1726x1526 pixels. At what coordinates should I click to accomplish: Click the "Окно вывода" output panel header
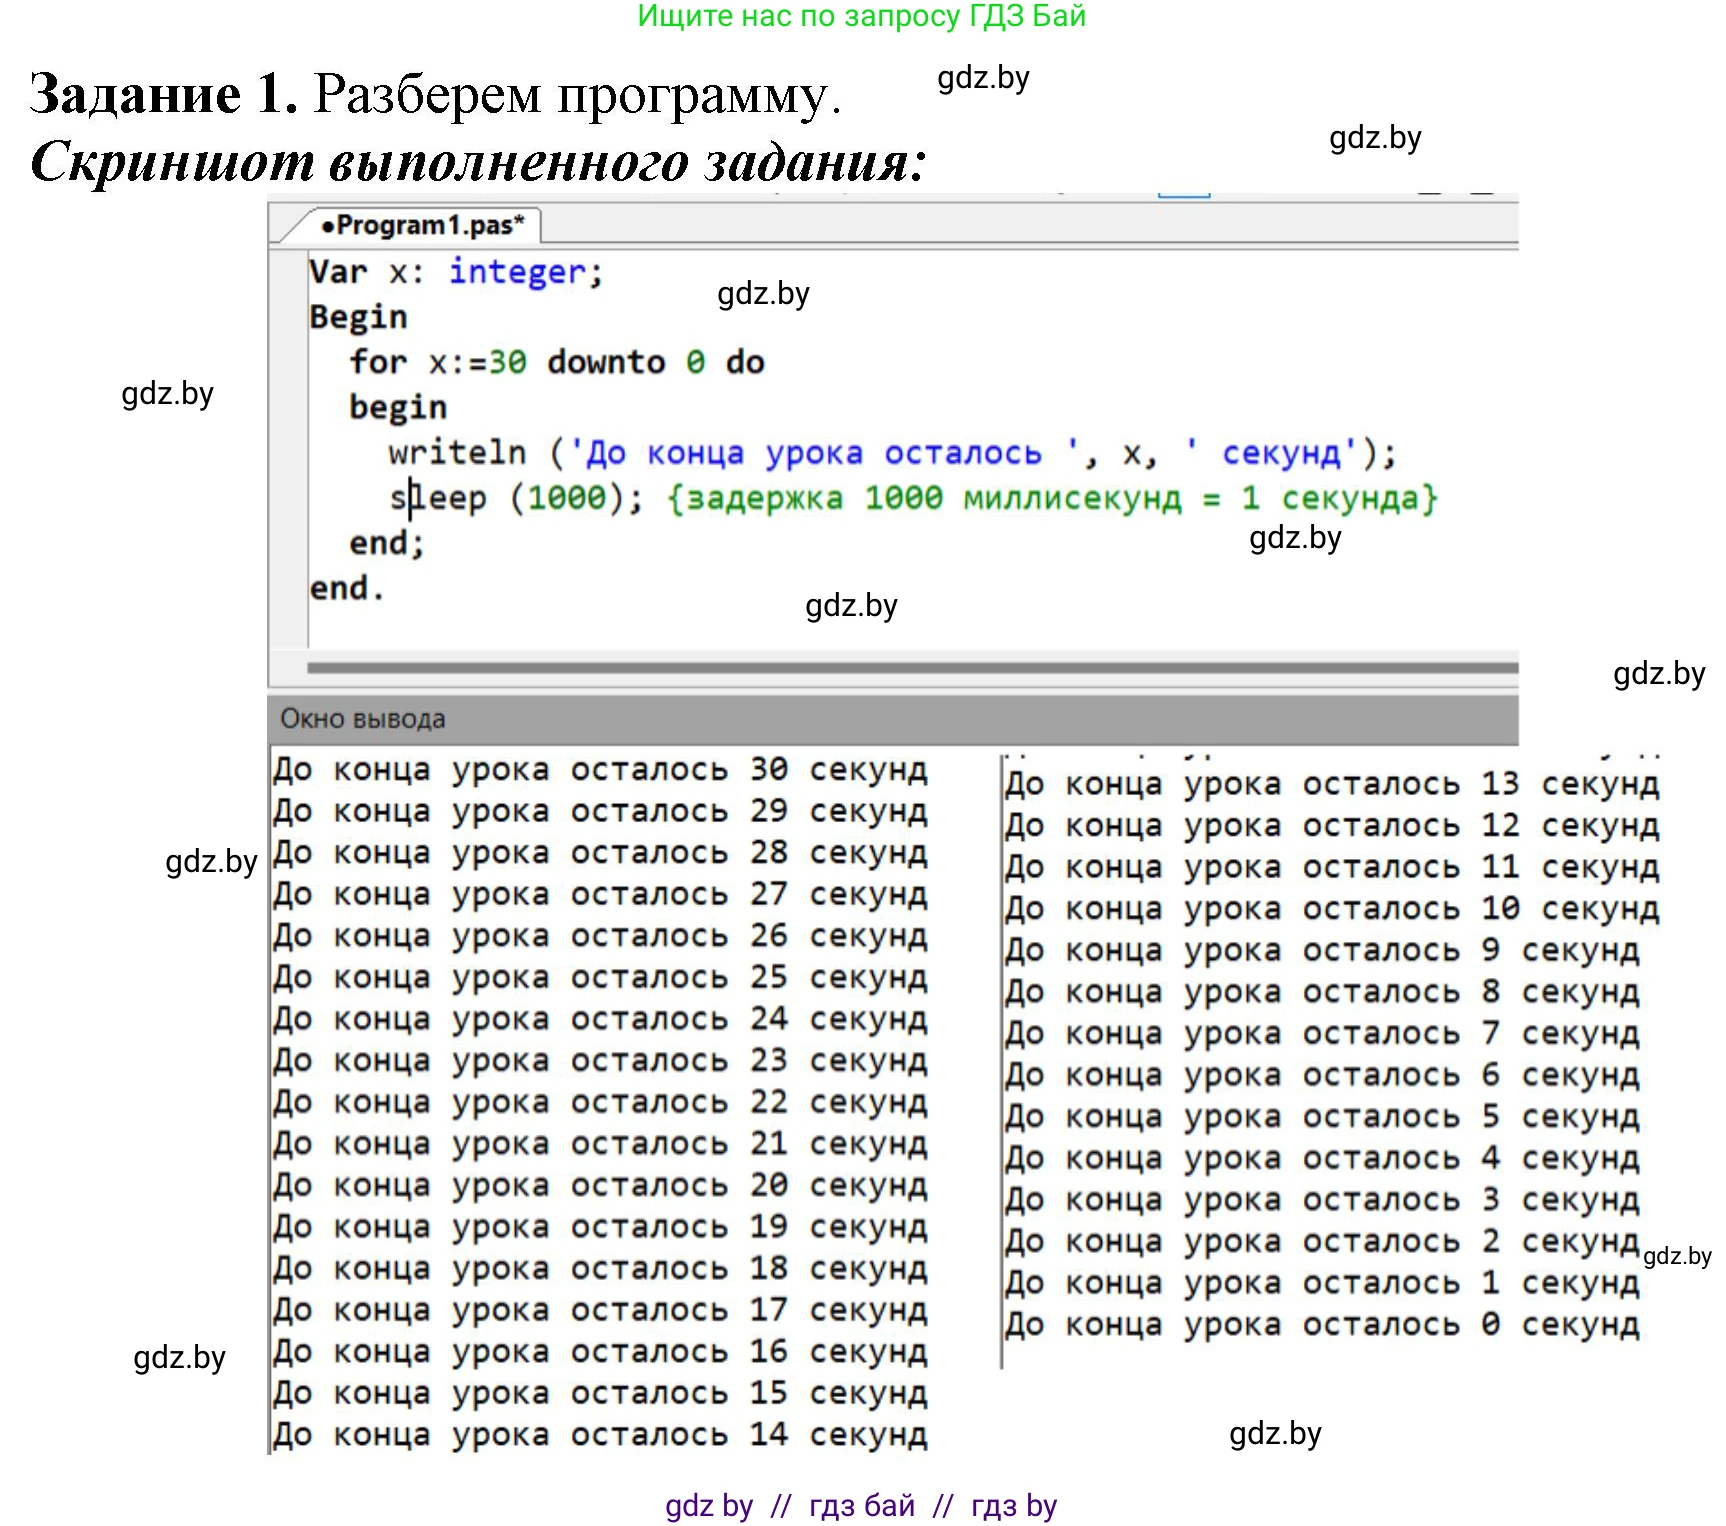tap(362, 719)
